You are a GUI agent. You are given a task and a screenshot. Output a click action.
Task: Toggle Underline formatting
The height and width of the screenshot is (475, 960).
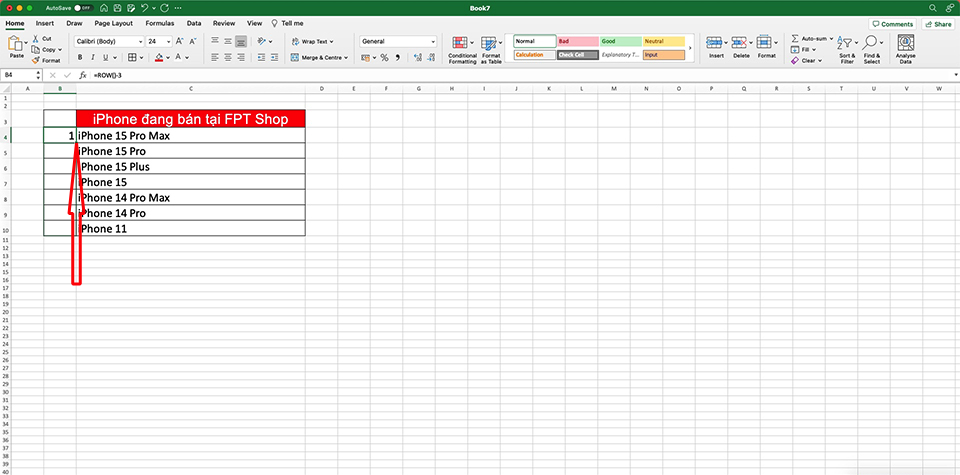[x=105, y=58]
